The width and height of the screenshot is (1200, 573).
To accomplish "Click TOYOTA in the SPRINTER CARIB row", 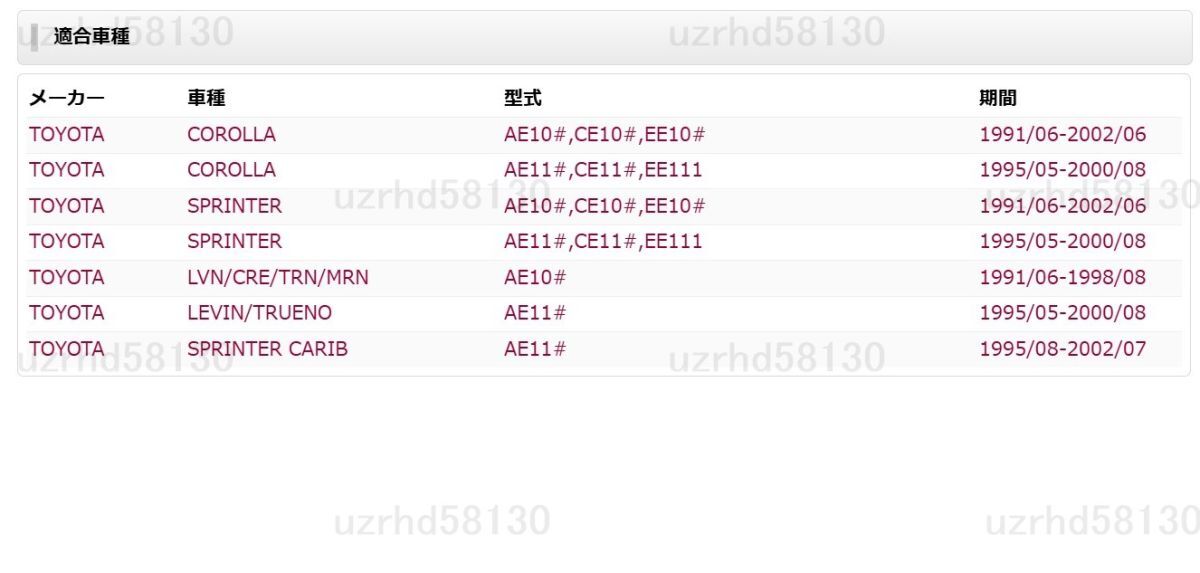I will click(x=66, y=349).
